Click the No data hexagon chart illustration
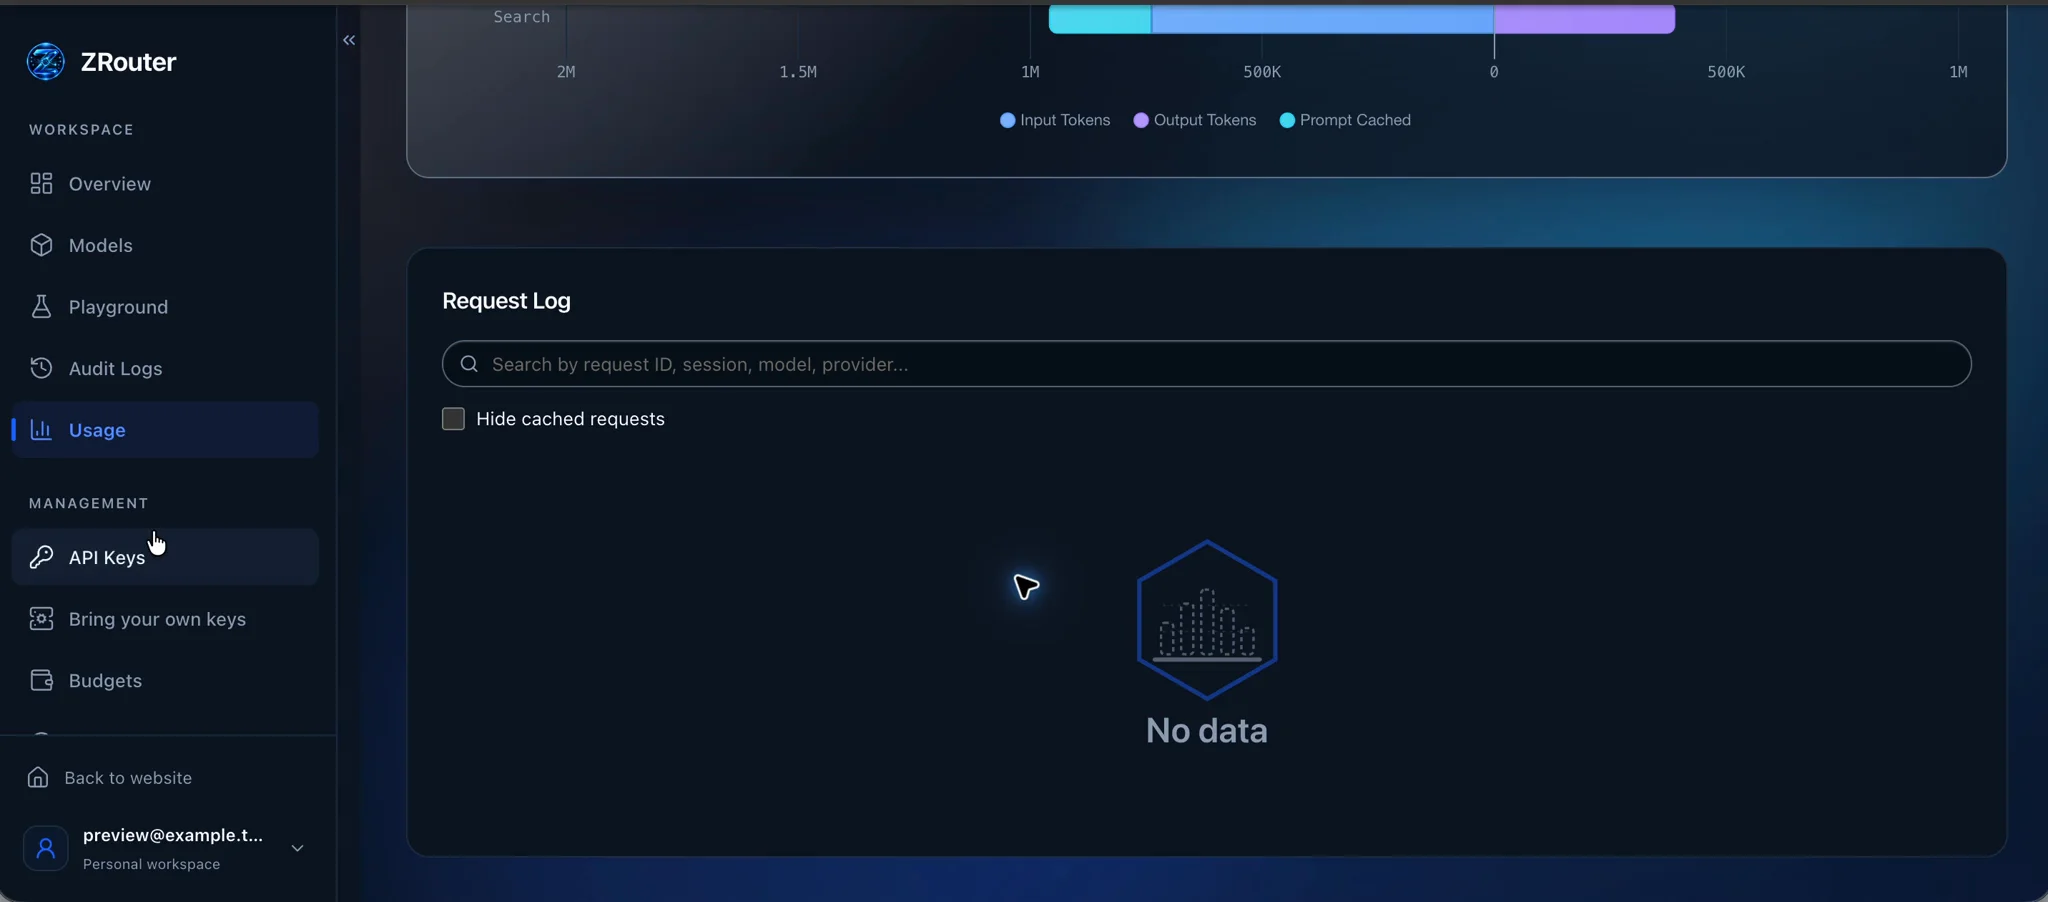Image resolution: width=2048 pixels, height=902 pixels. tap(1207, 620)
